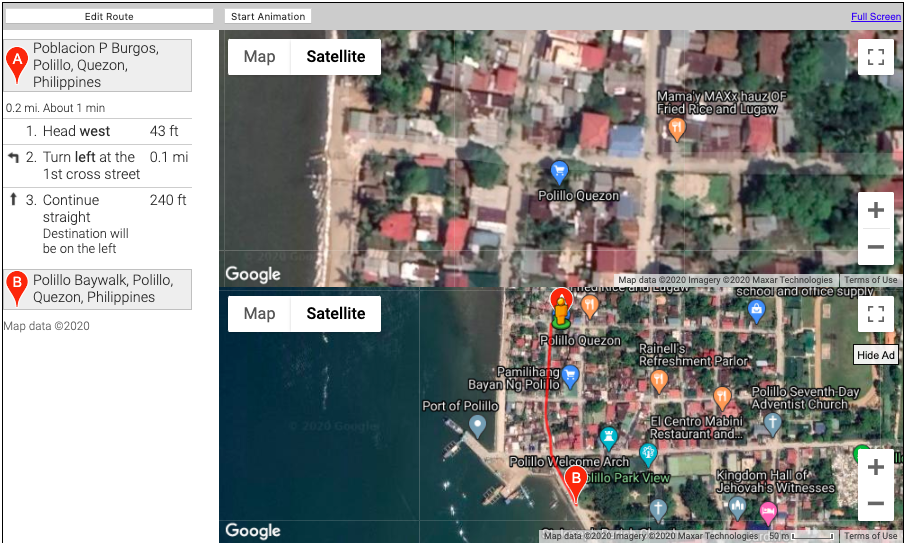
Task: Click the Port of Polillo pin
Action: click(478, 427)
